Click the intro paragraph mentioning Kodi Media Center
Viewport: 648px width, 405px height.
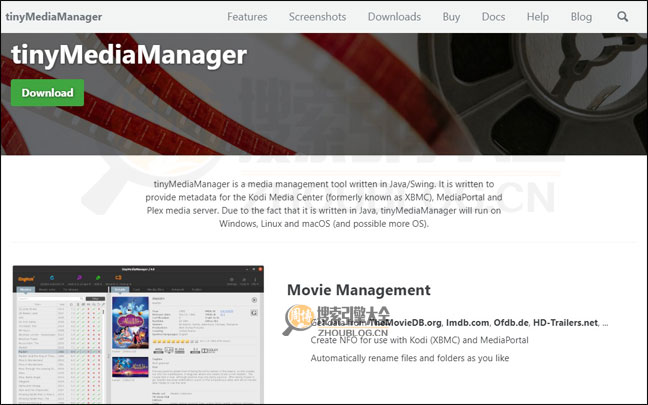324,204
